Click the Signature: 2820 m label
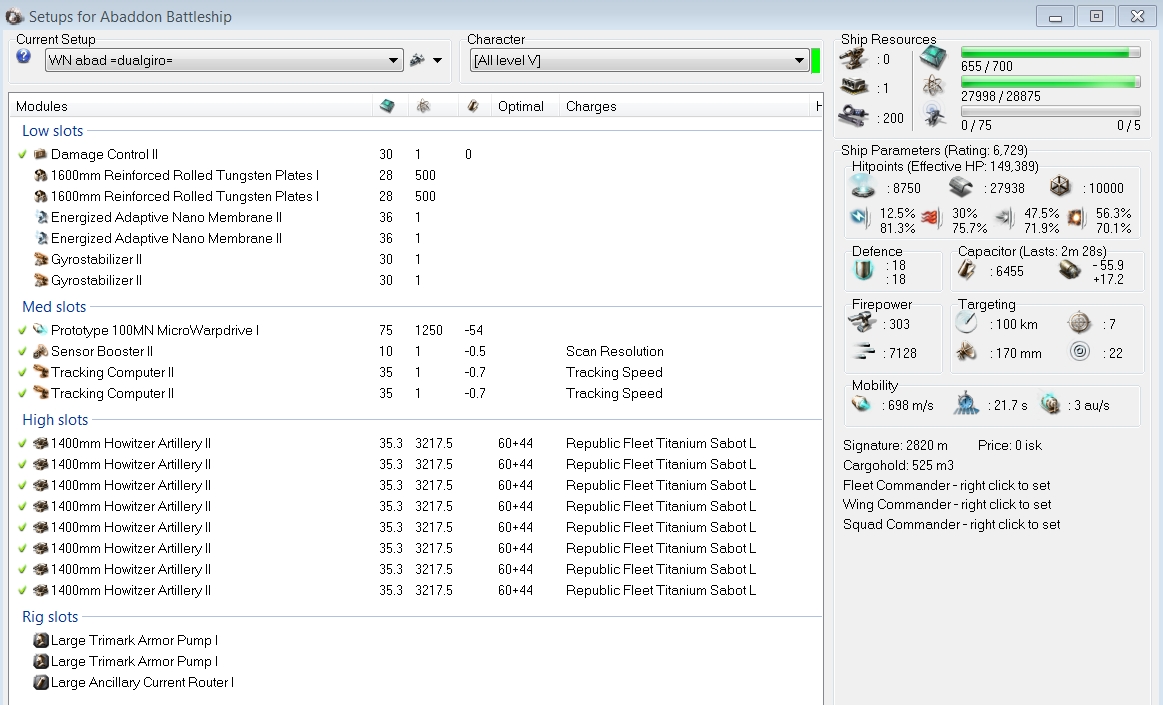The image size is (1163, 705). tap(895, 445)
